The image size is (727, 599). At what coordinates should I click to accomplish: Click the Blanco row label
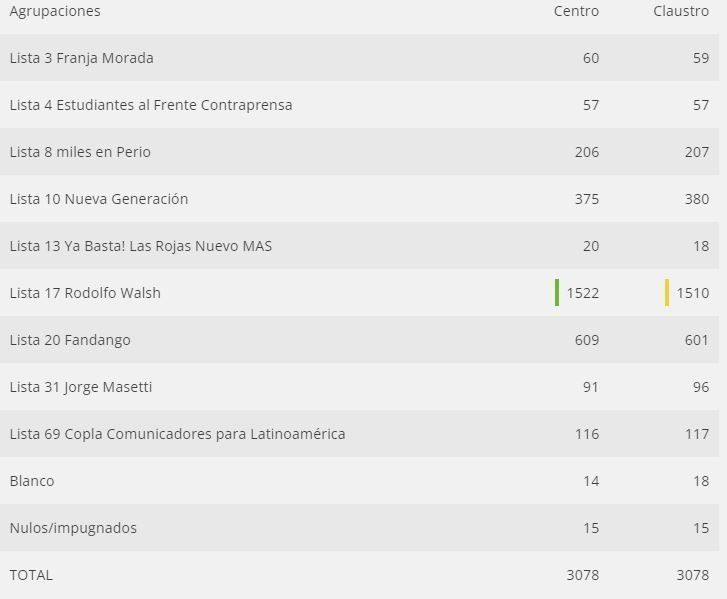[x=32, y=481]
